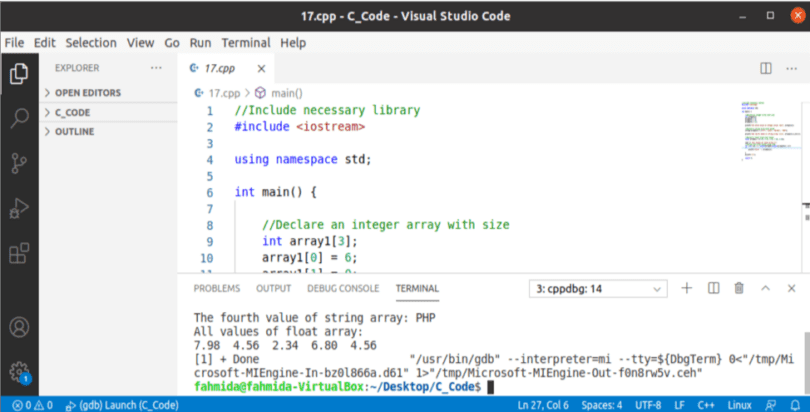Click the code minimap preview
Viewport: 810px width, 412px height.
pyautogui.click(x=768, y=130)
